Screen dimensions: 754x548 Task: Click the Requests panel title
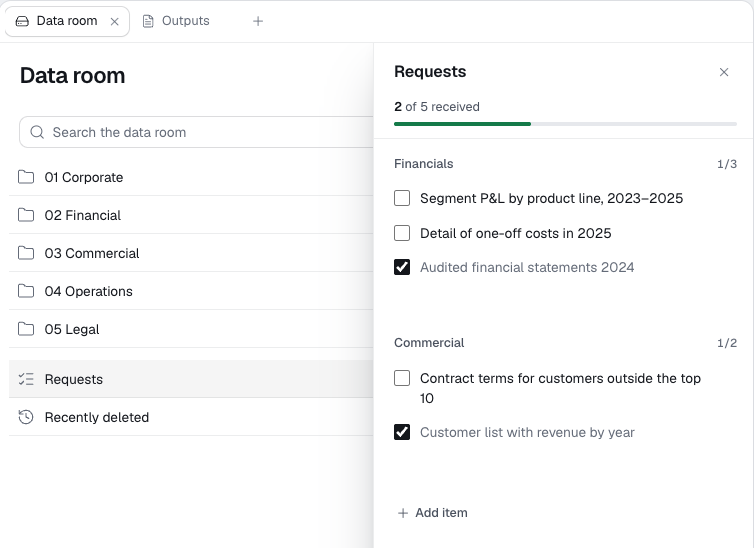click(430, 72)
